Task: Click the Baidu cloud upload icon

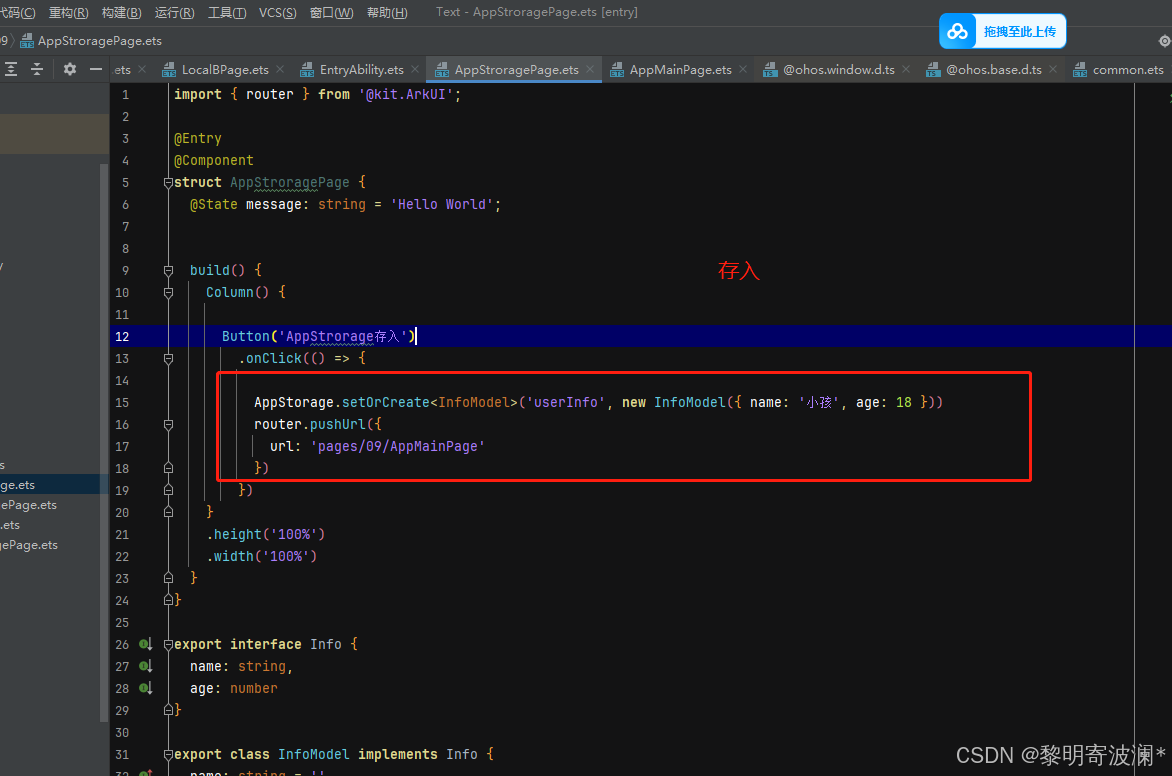Action: (x=957, y=31)
